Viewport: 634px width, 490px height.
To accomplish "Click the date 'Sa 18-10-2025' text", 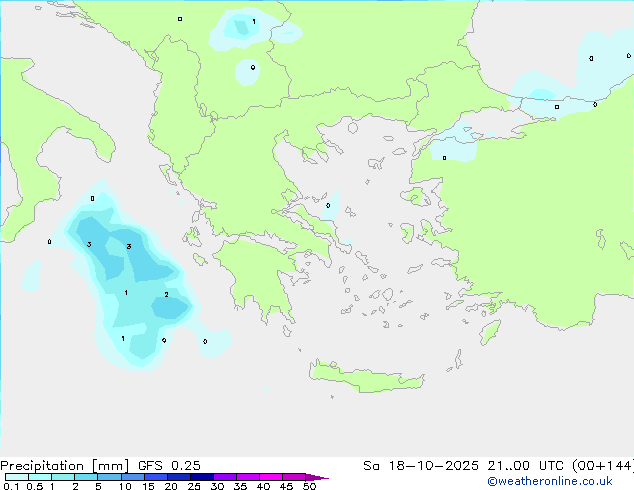I will pyautogui.click(x=421, y=466).
